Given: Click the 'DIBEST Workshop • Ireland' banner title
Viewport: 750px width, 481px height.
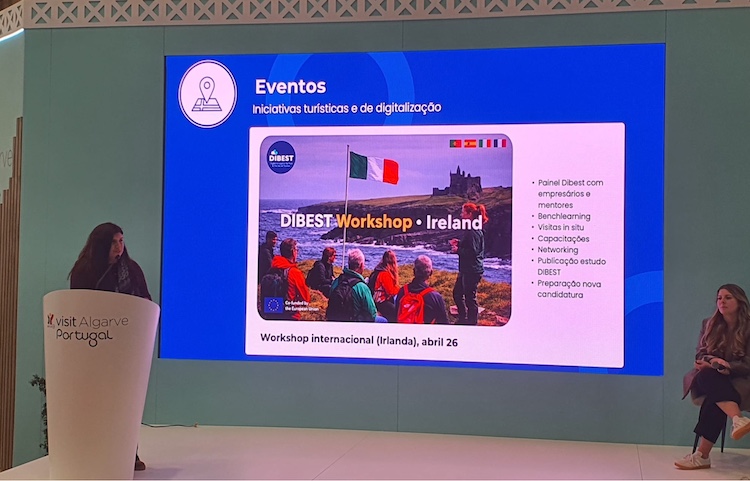Looking at the screenshot, I should click(x=381, y=222).
